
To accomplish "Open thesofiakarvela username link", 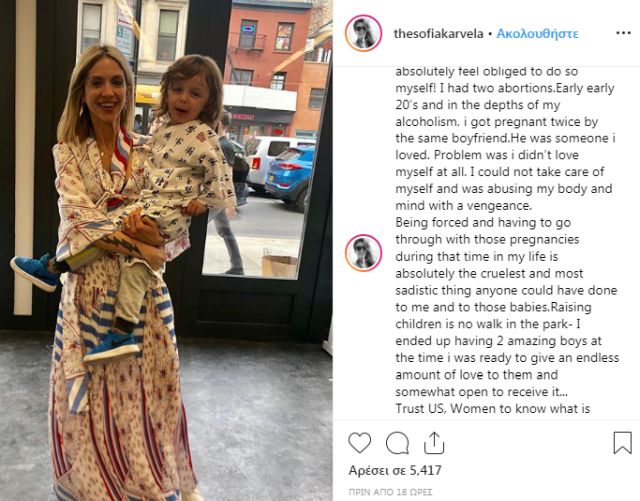I will [438, 33].
